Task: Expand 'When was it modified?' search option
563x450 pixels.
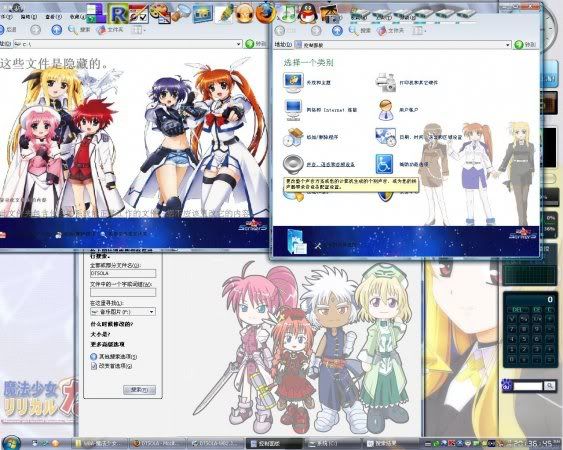Action: pos(111,324)
